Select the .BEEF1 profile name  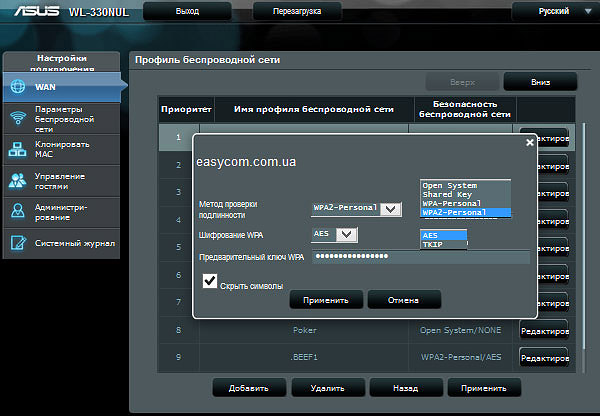[x=304, y=357]
